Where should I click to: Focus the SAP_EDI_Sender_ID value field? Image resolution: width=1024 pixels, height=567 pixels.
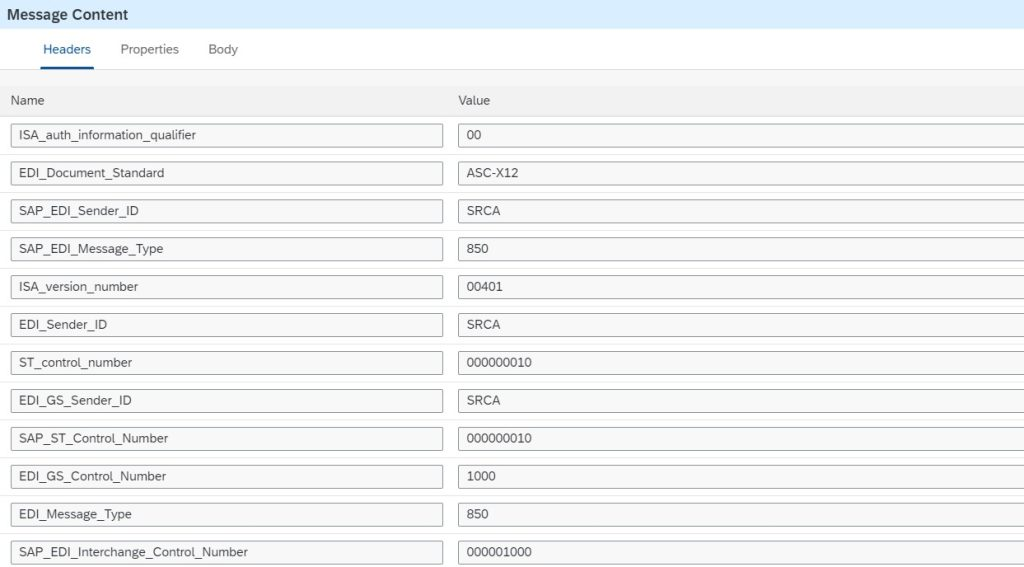[x=740, y=211]
